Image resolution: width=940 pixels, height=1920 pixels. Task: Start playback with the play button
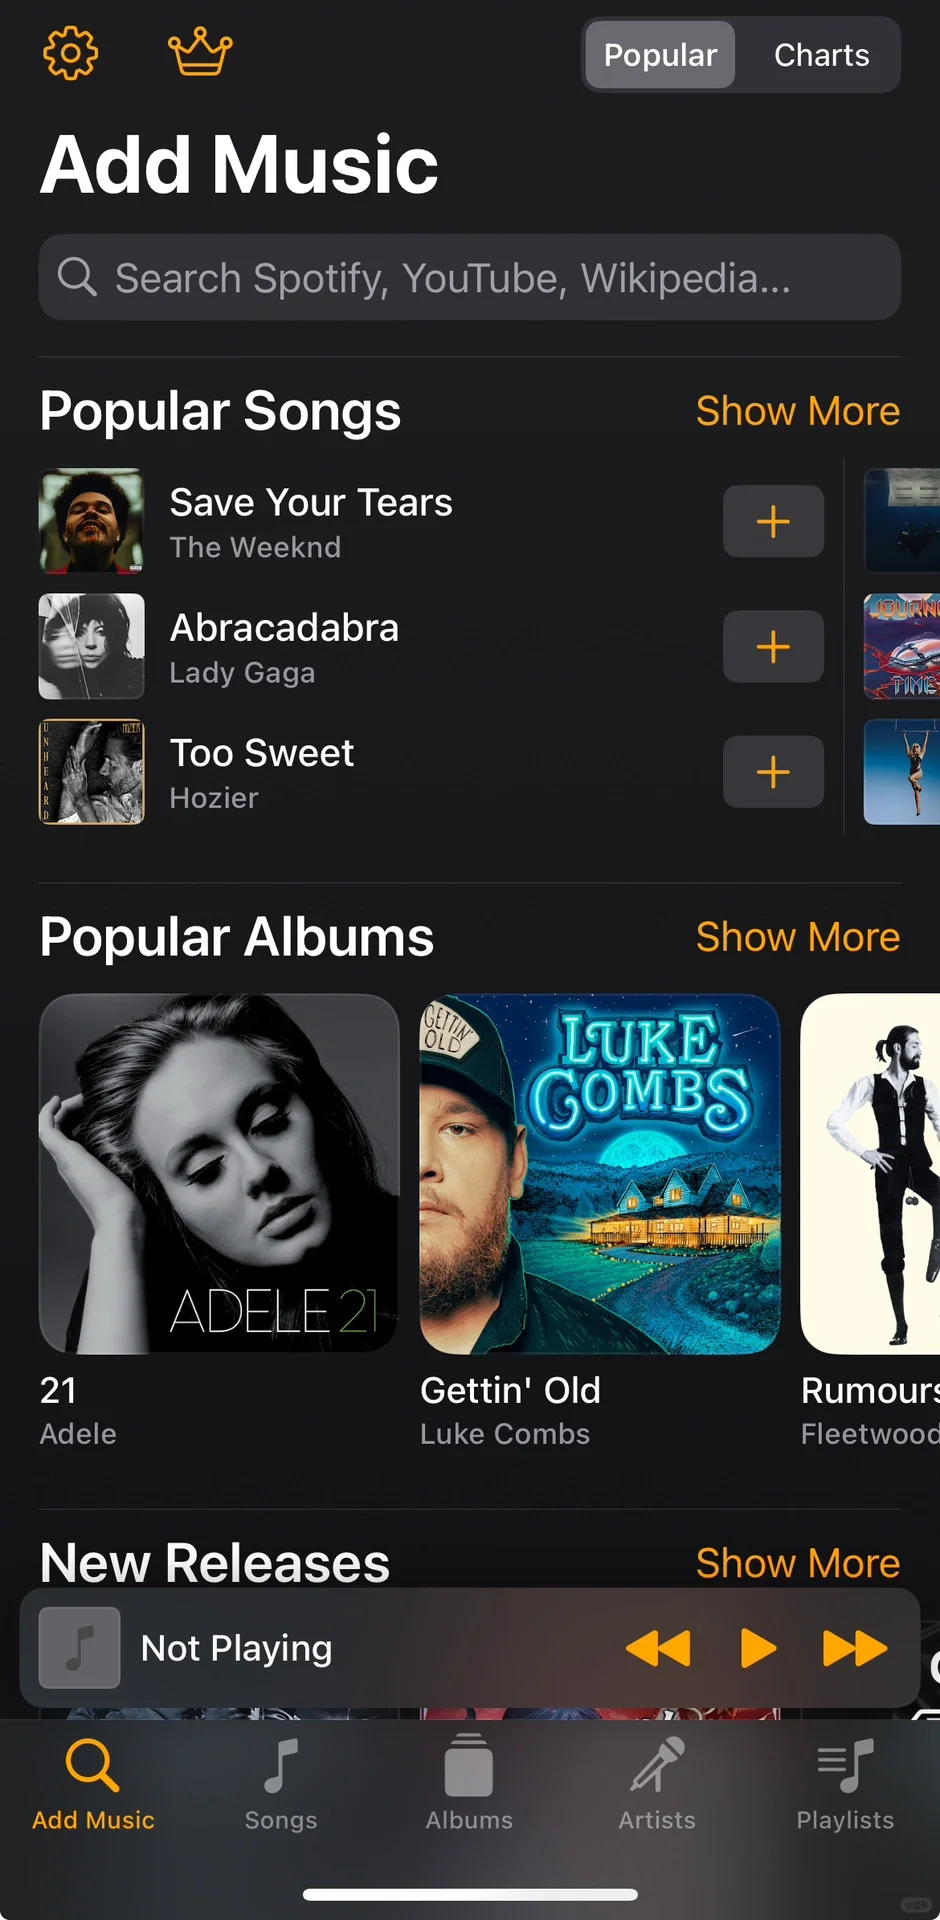tap(758, 1648)
